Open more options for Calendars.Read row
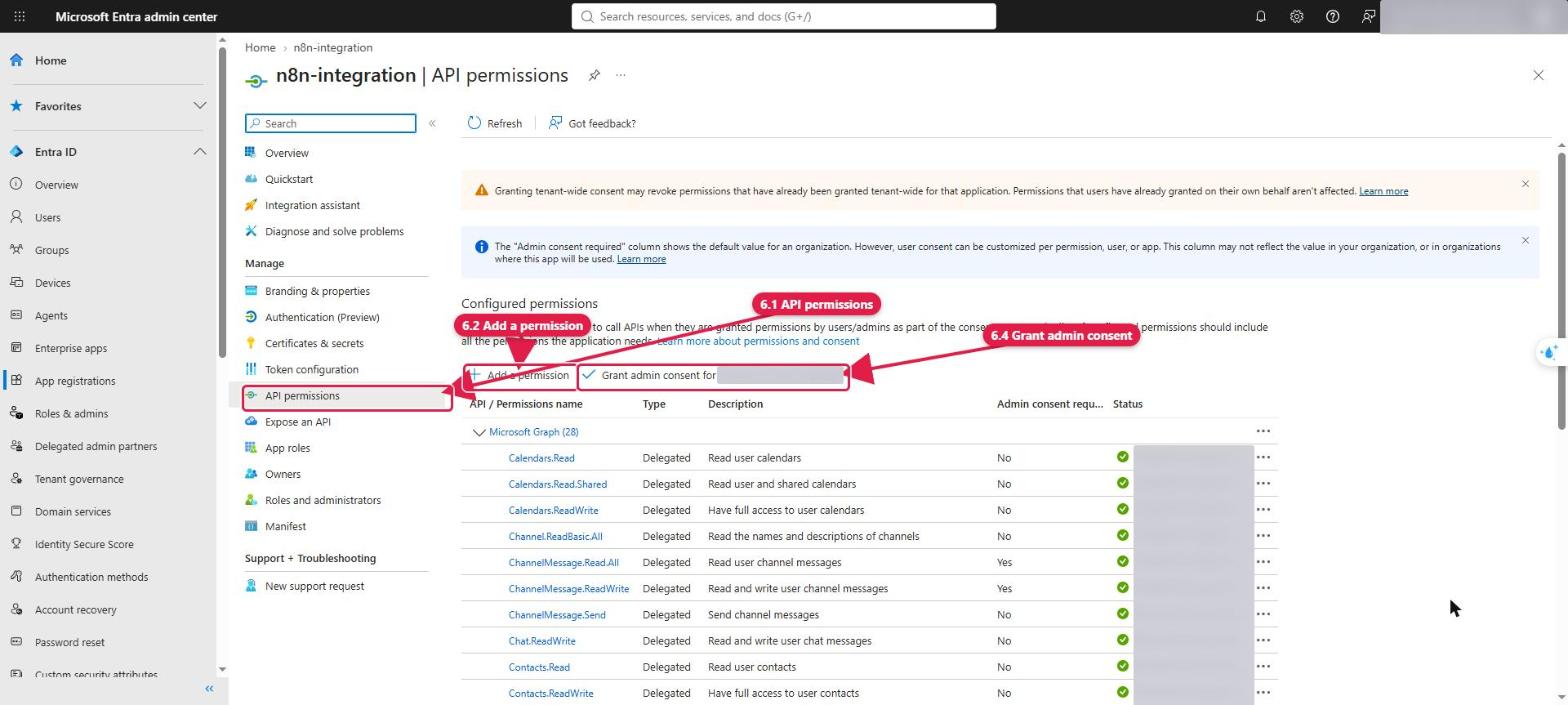The width and height of the screenshot is (1568, 705). pyautogui.click(x=1263, y=457)
